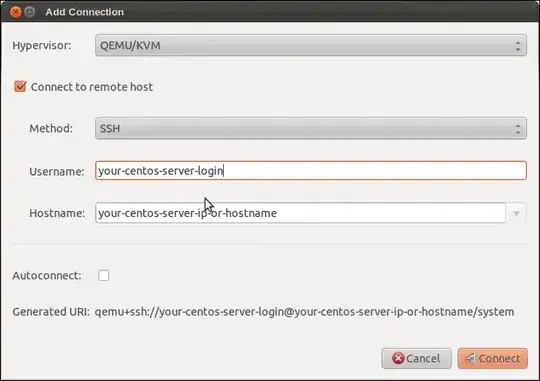
Task: Close the Add Connection window
Action: point(15,12)
